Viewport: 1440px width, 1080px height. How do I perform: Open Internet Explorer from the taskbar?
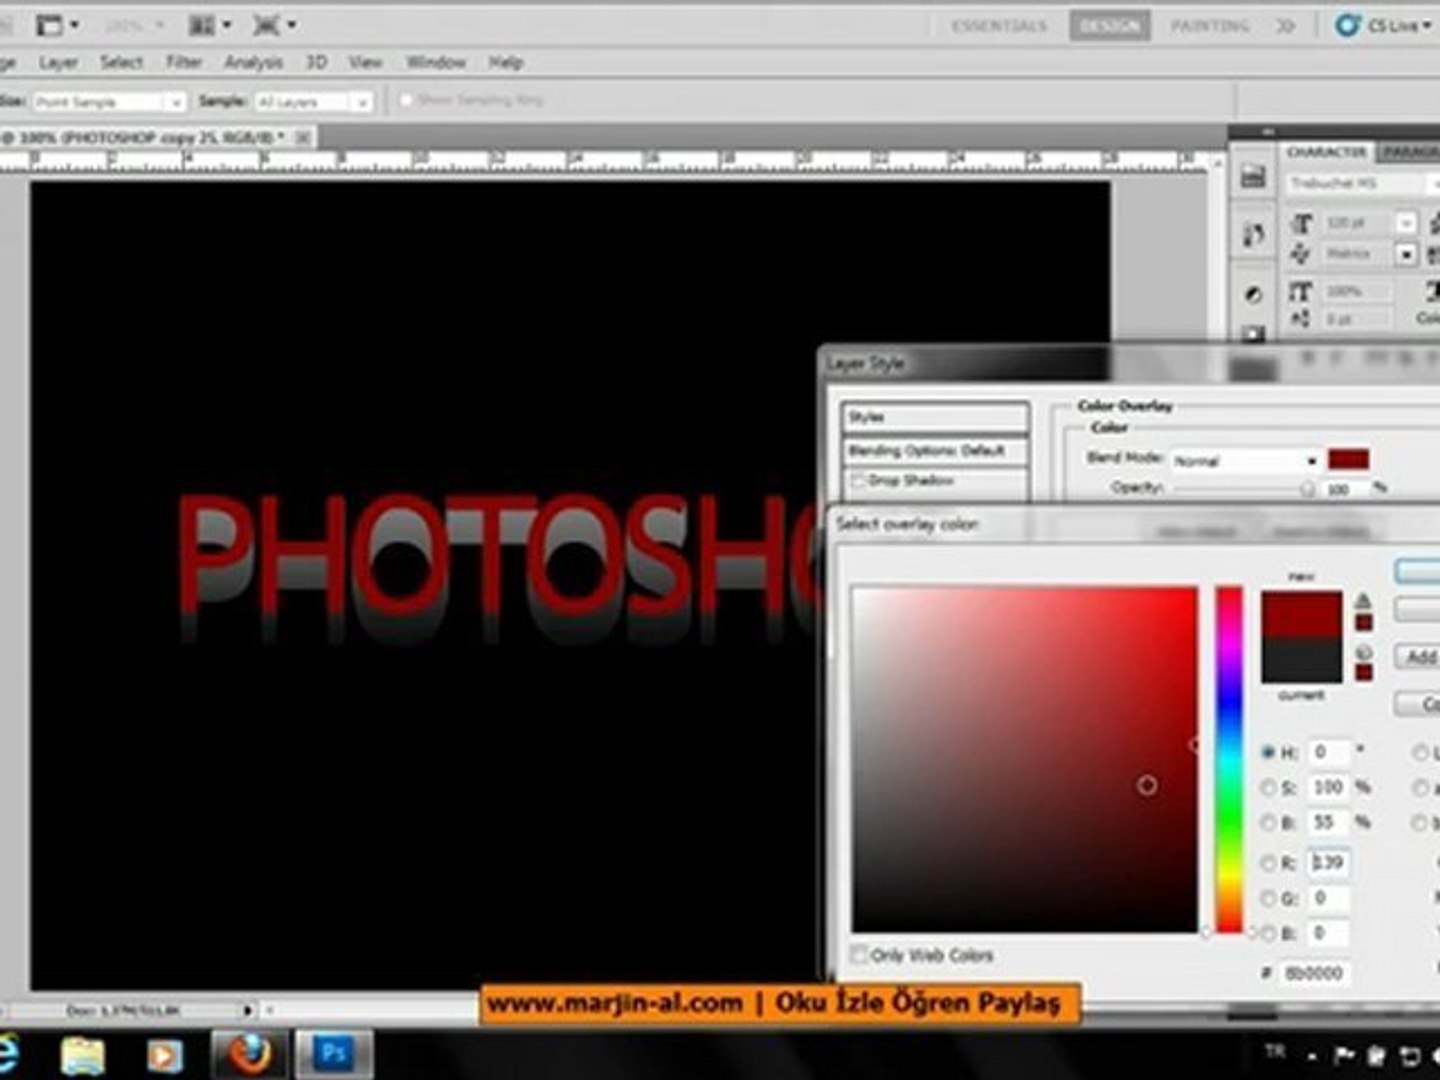[7, 1056]
